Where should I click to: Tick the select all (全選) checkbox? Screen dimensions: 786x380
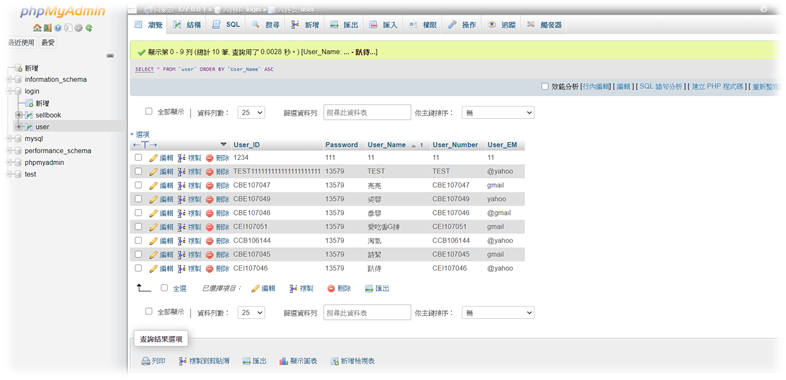[164, 288]
